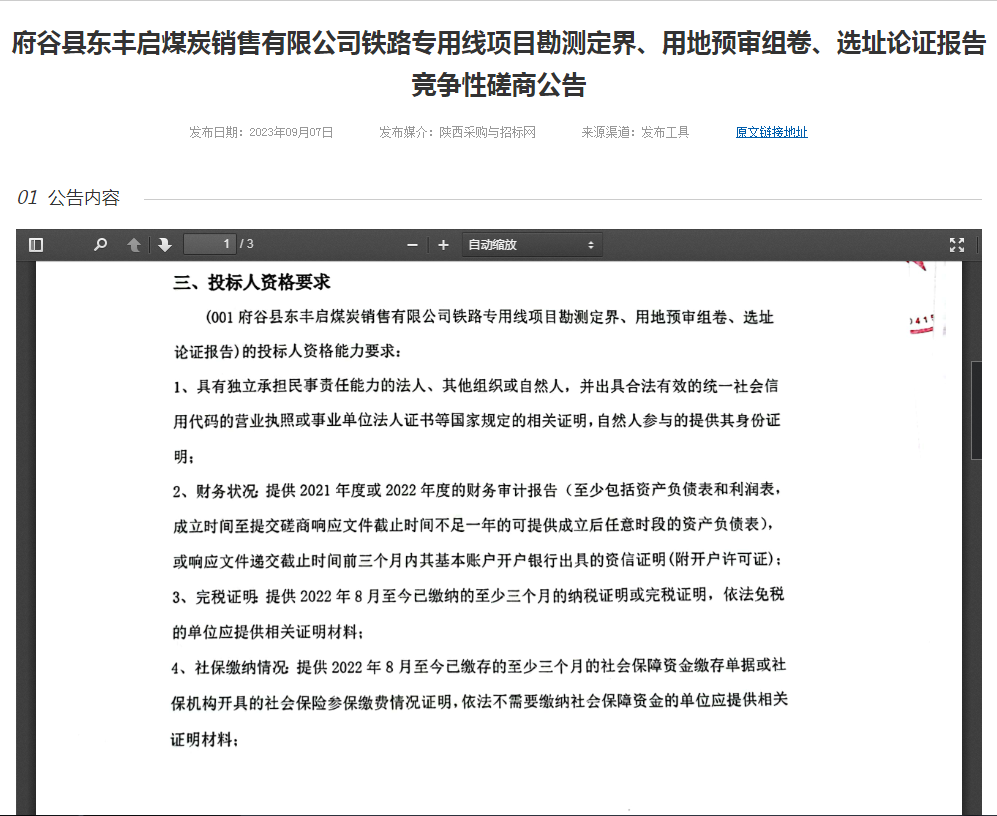Click the line starting with 4、社保缴纳情况
The image size is (997, 816).
point(478,667)
